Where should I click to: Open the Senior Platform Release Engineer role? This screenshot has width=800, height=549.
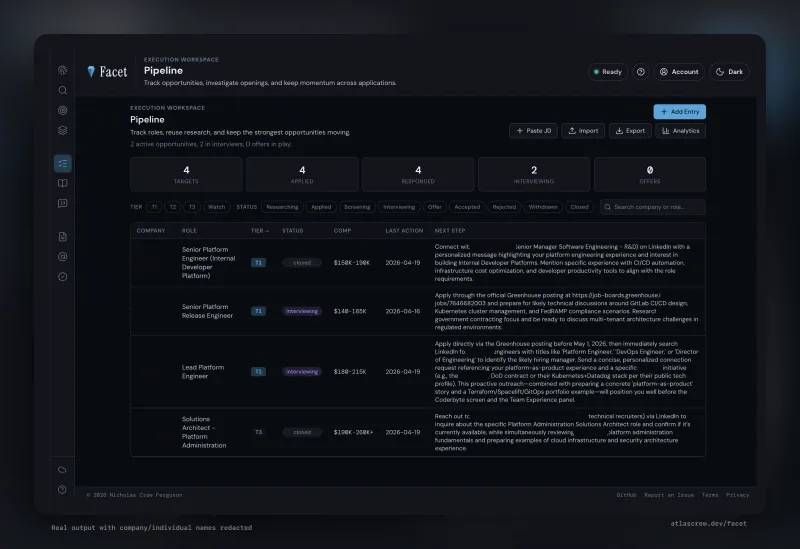208,311
